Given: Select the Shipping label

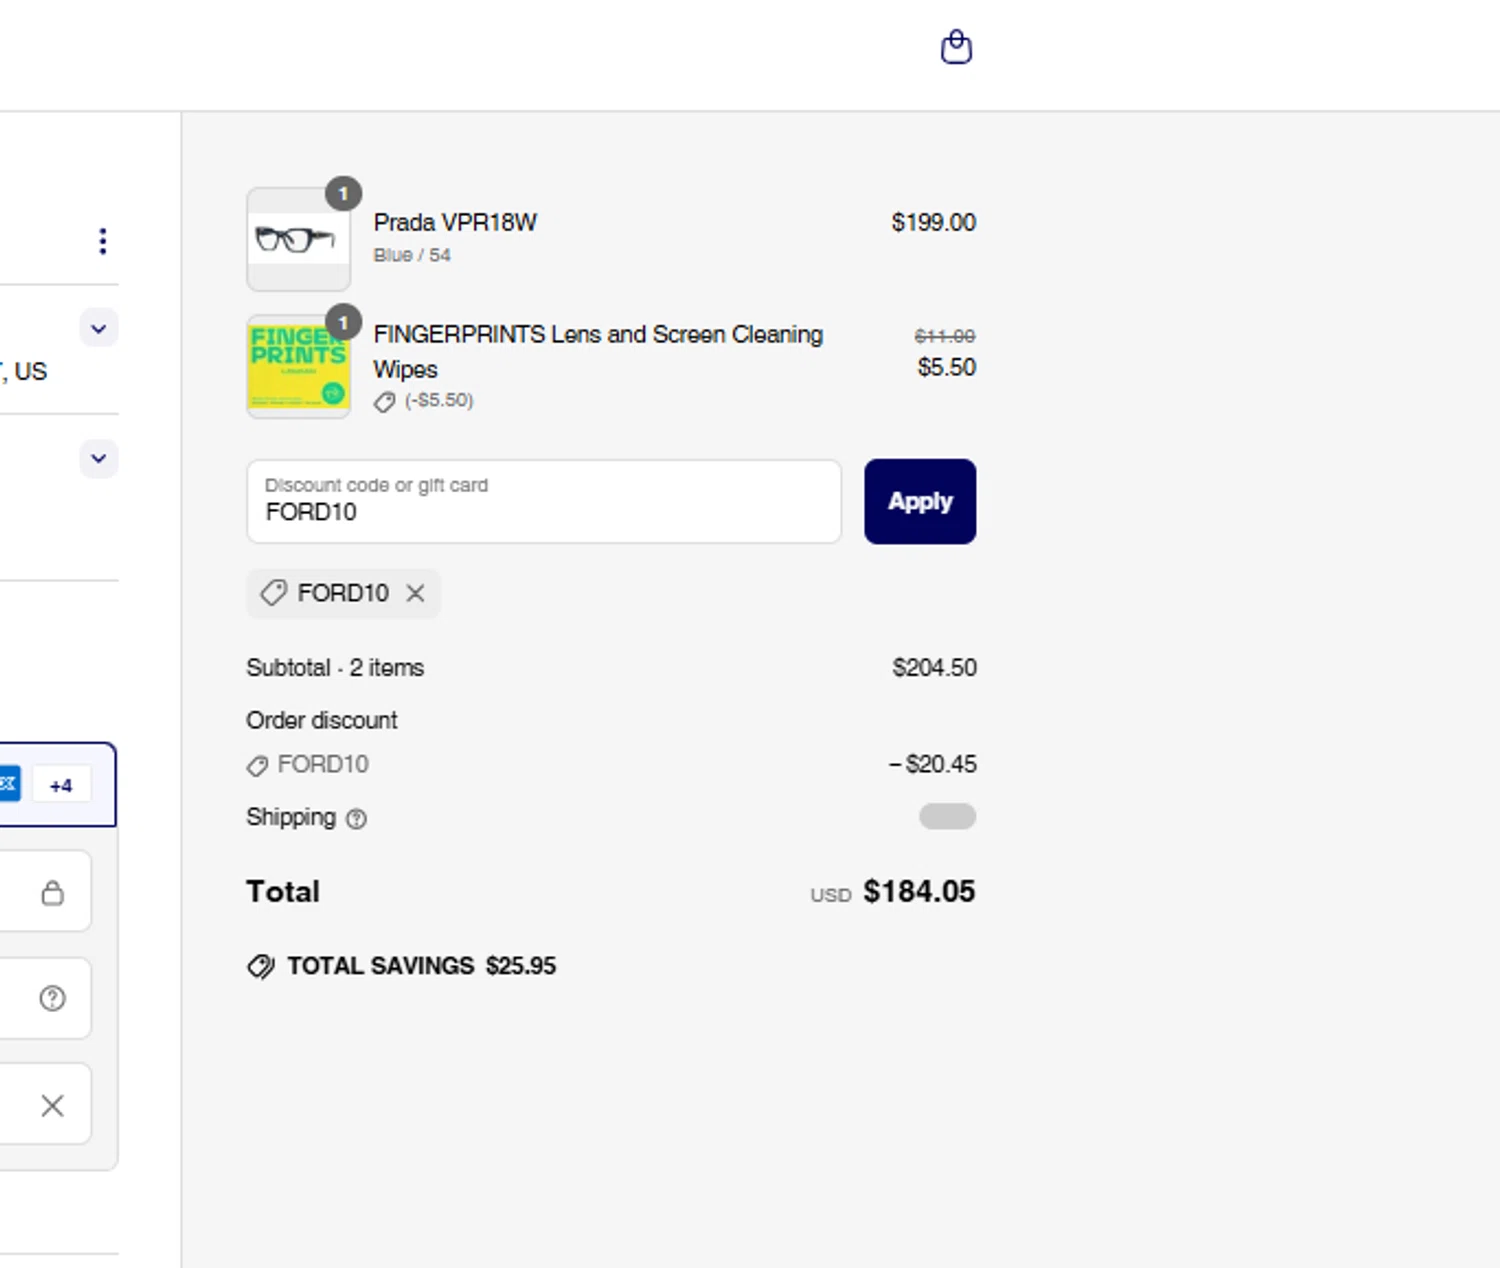Looking at the screenshot, I should (291, 817).
